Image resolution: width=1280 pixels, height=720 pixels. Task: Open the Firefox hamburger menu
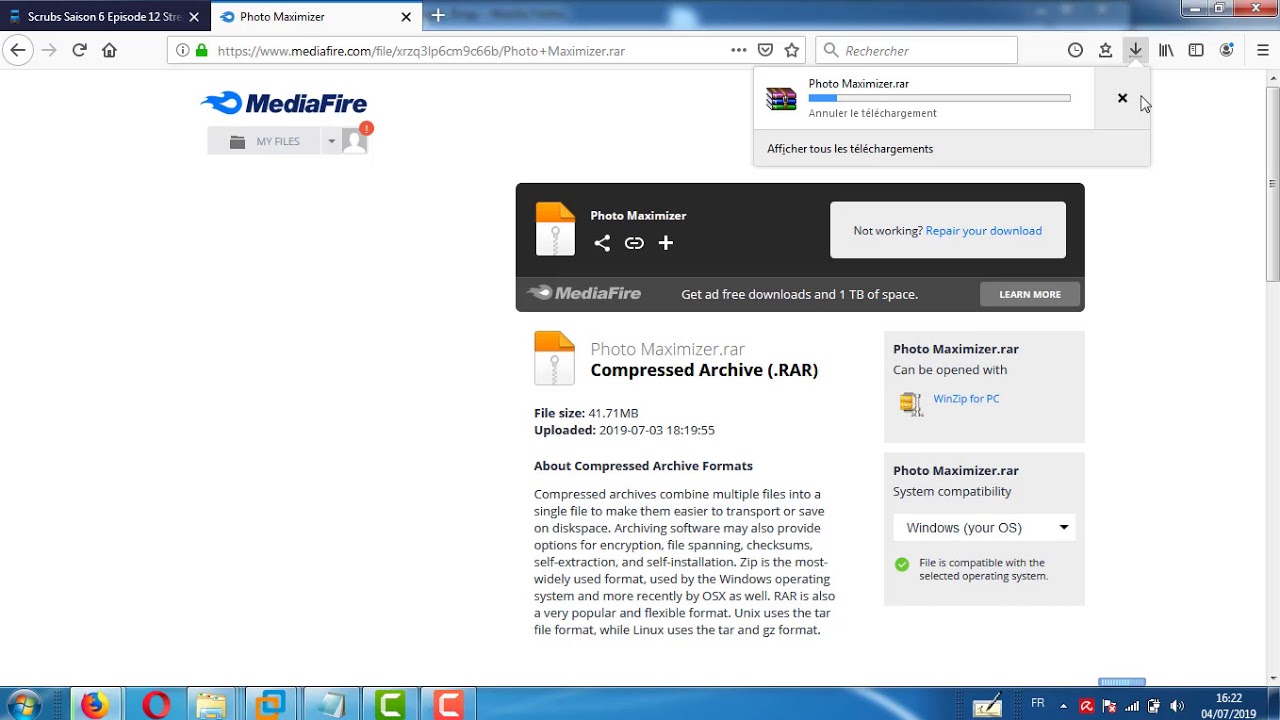[x=1262, y=50]
